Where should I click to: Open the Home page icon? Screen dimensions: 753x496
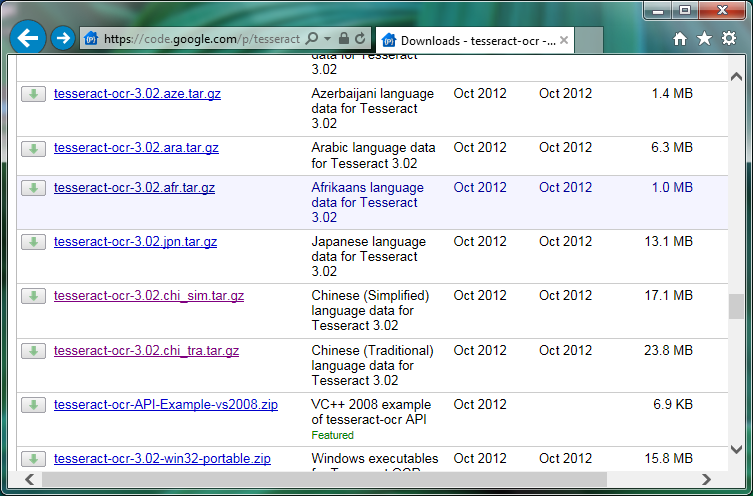coord(680,38)
